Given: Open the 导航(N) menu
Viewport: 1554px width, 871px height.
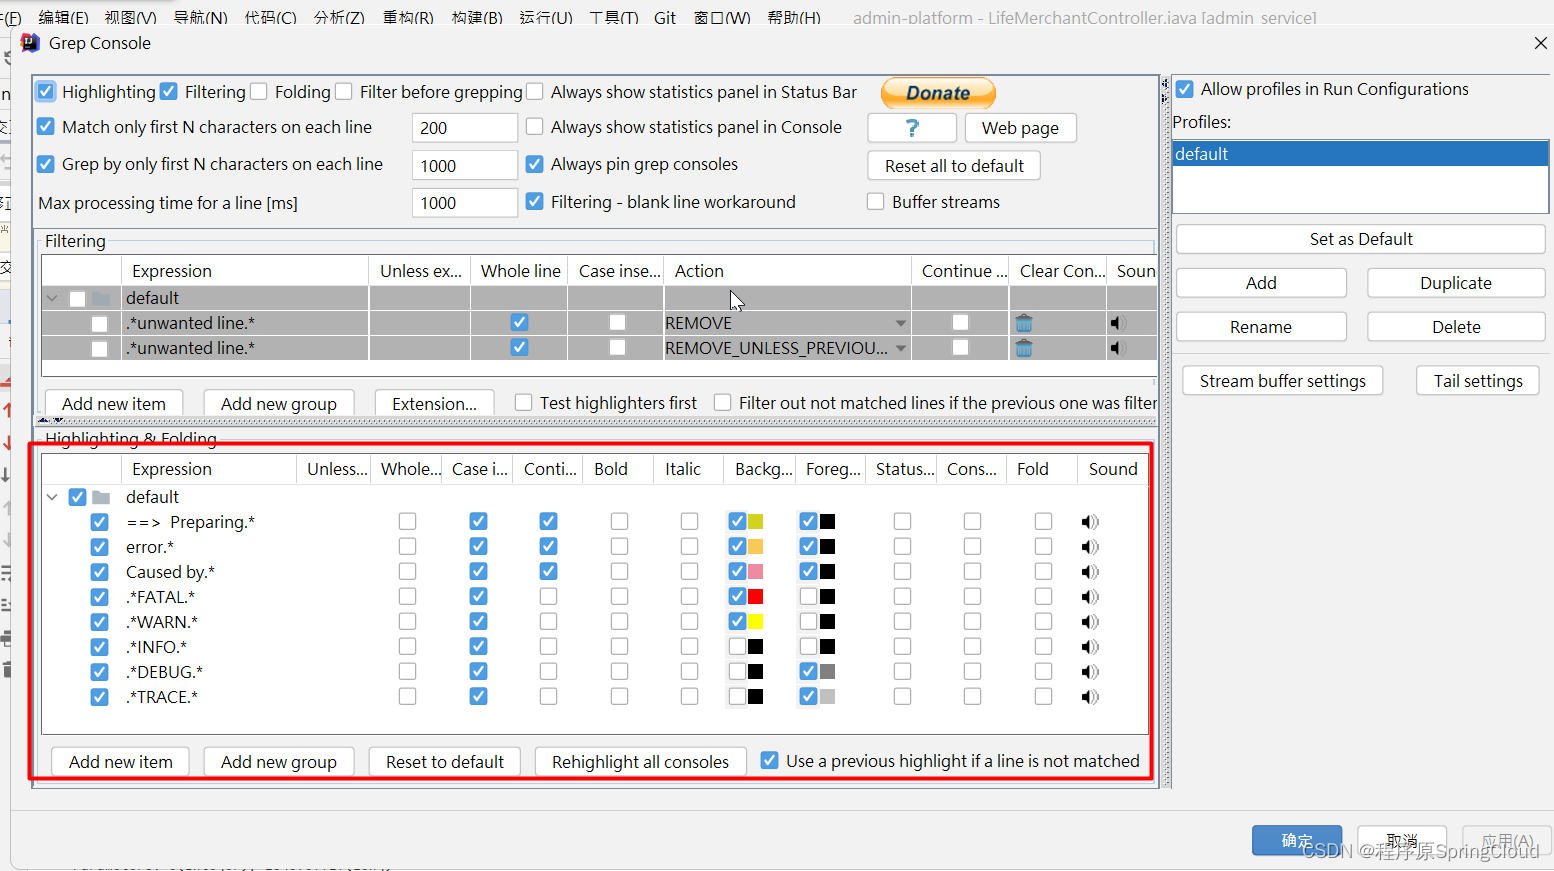Looking at the screenshot, I should (x=201, y=17).
